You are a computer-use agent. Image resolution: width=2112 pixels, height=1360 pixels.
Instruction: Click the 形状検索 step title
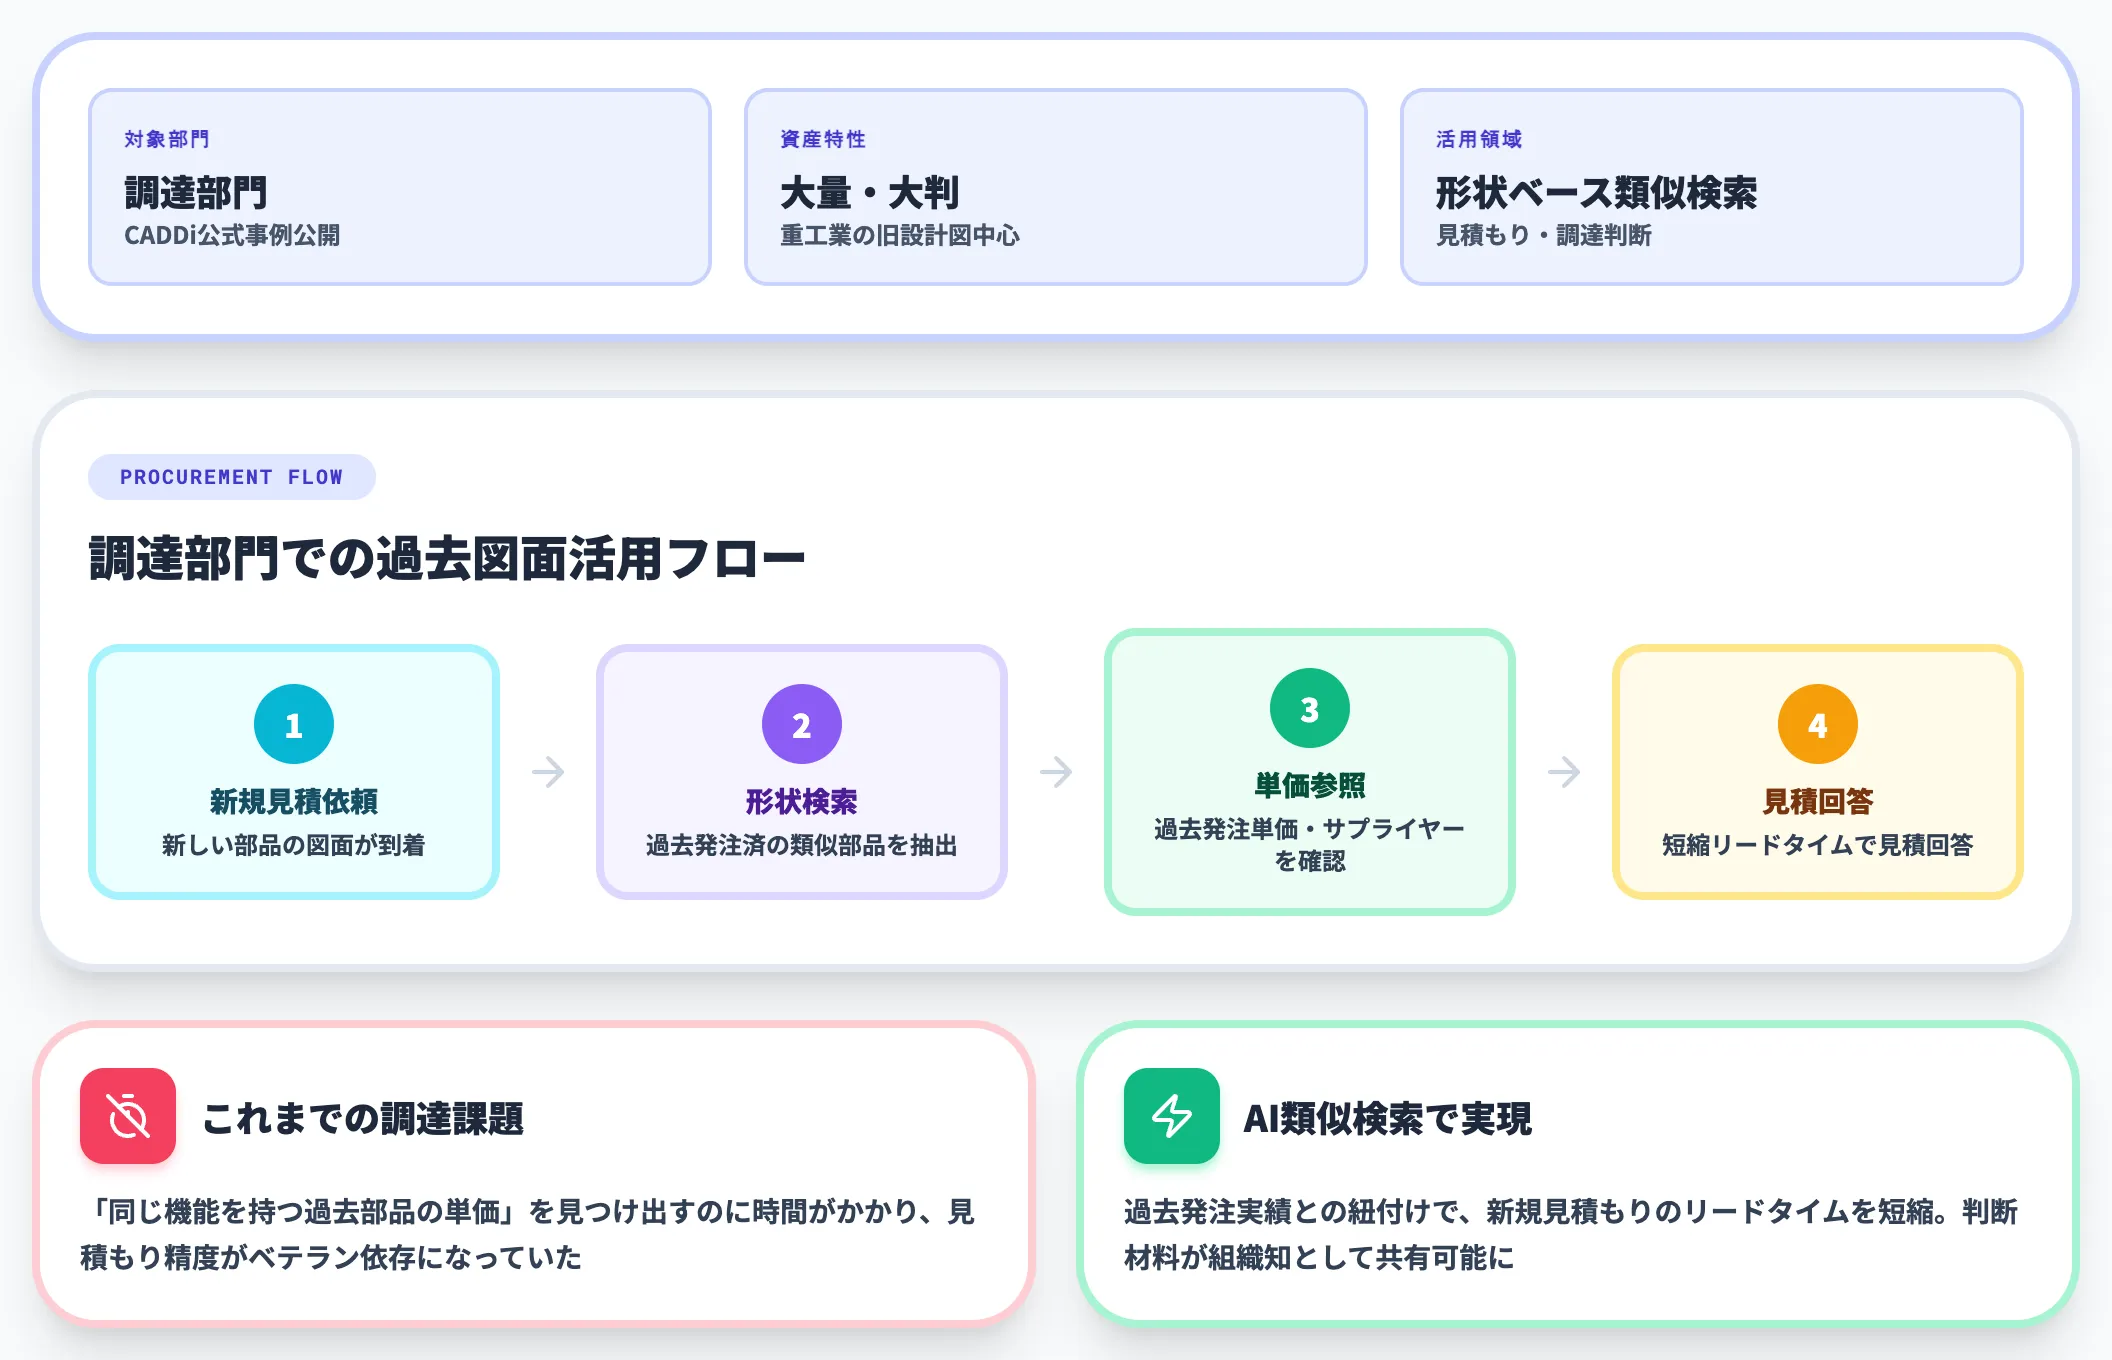click(x=802, y=801)
